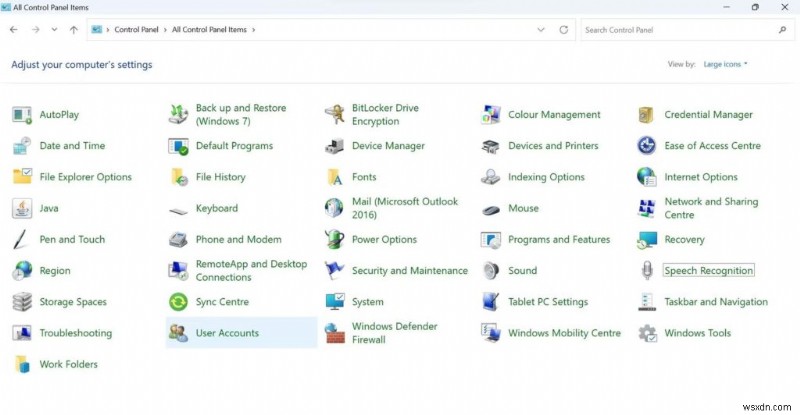Open the Network and Sharing Centre icon
Screen dimensions: 800x415
pos(646,208)
